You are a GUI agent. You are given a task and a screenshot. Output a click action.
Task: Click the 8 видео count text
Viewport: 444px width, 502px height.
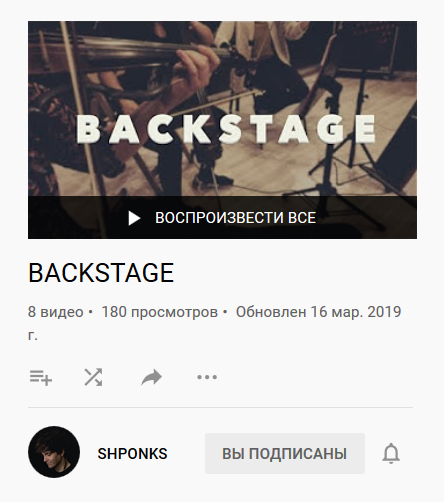point(56,312)
